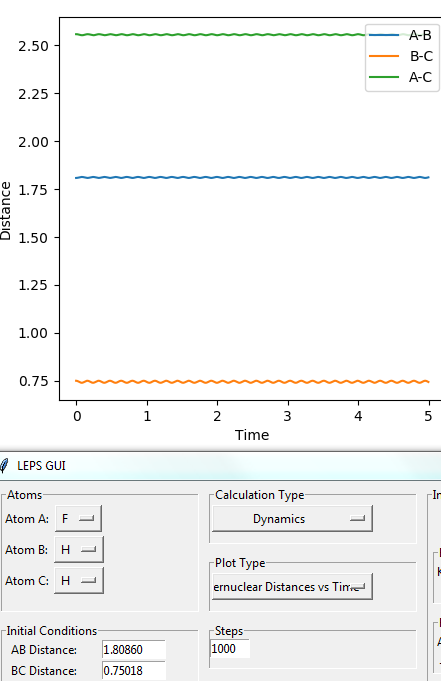Click the green A-C line swatch in legend

coord(384,77)
